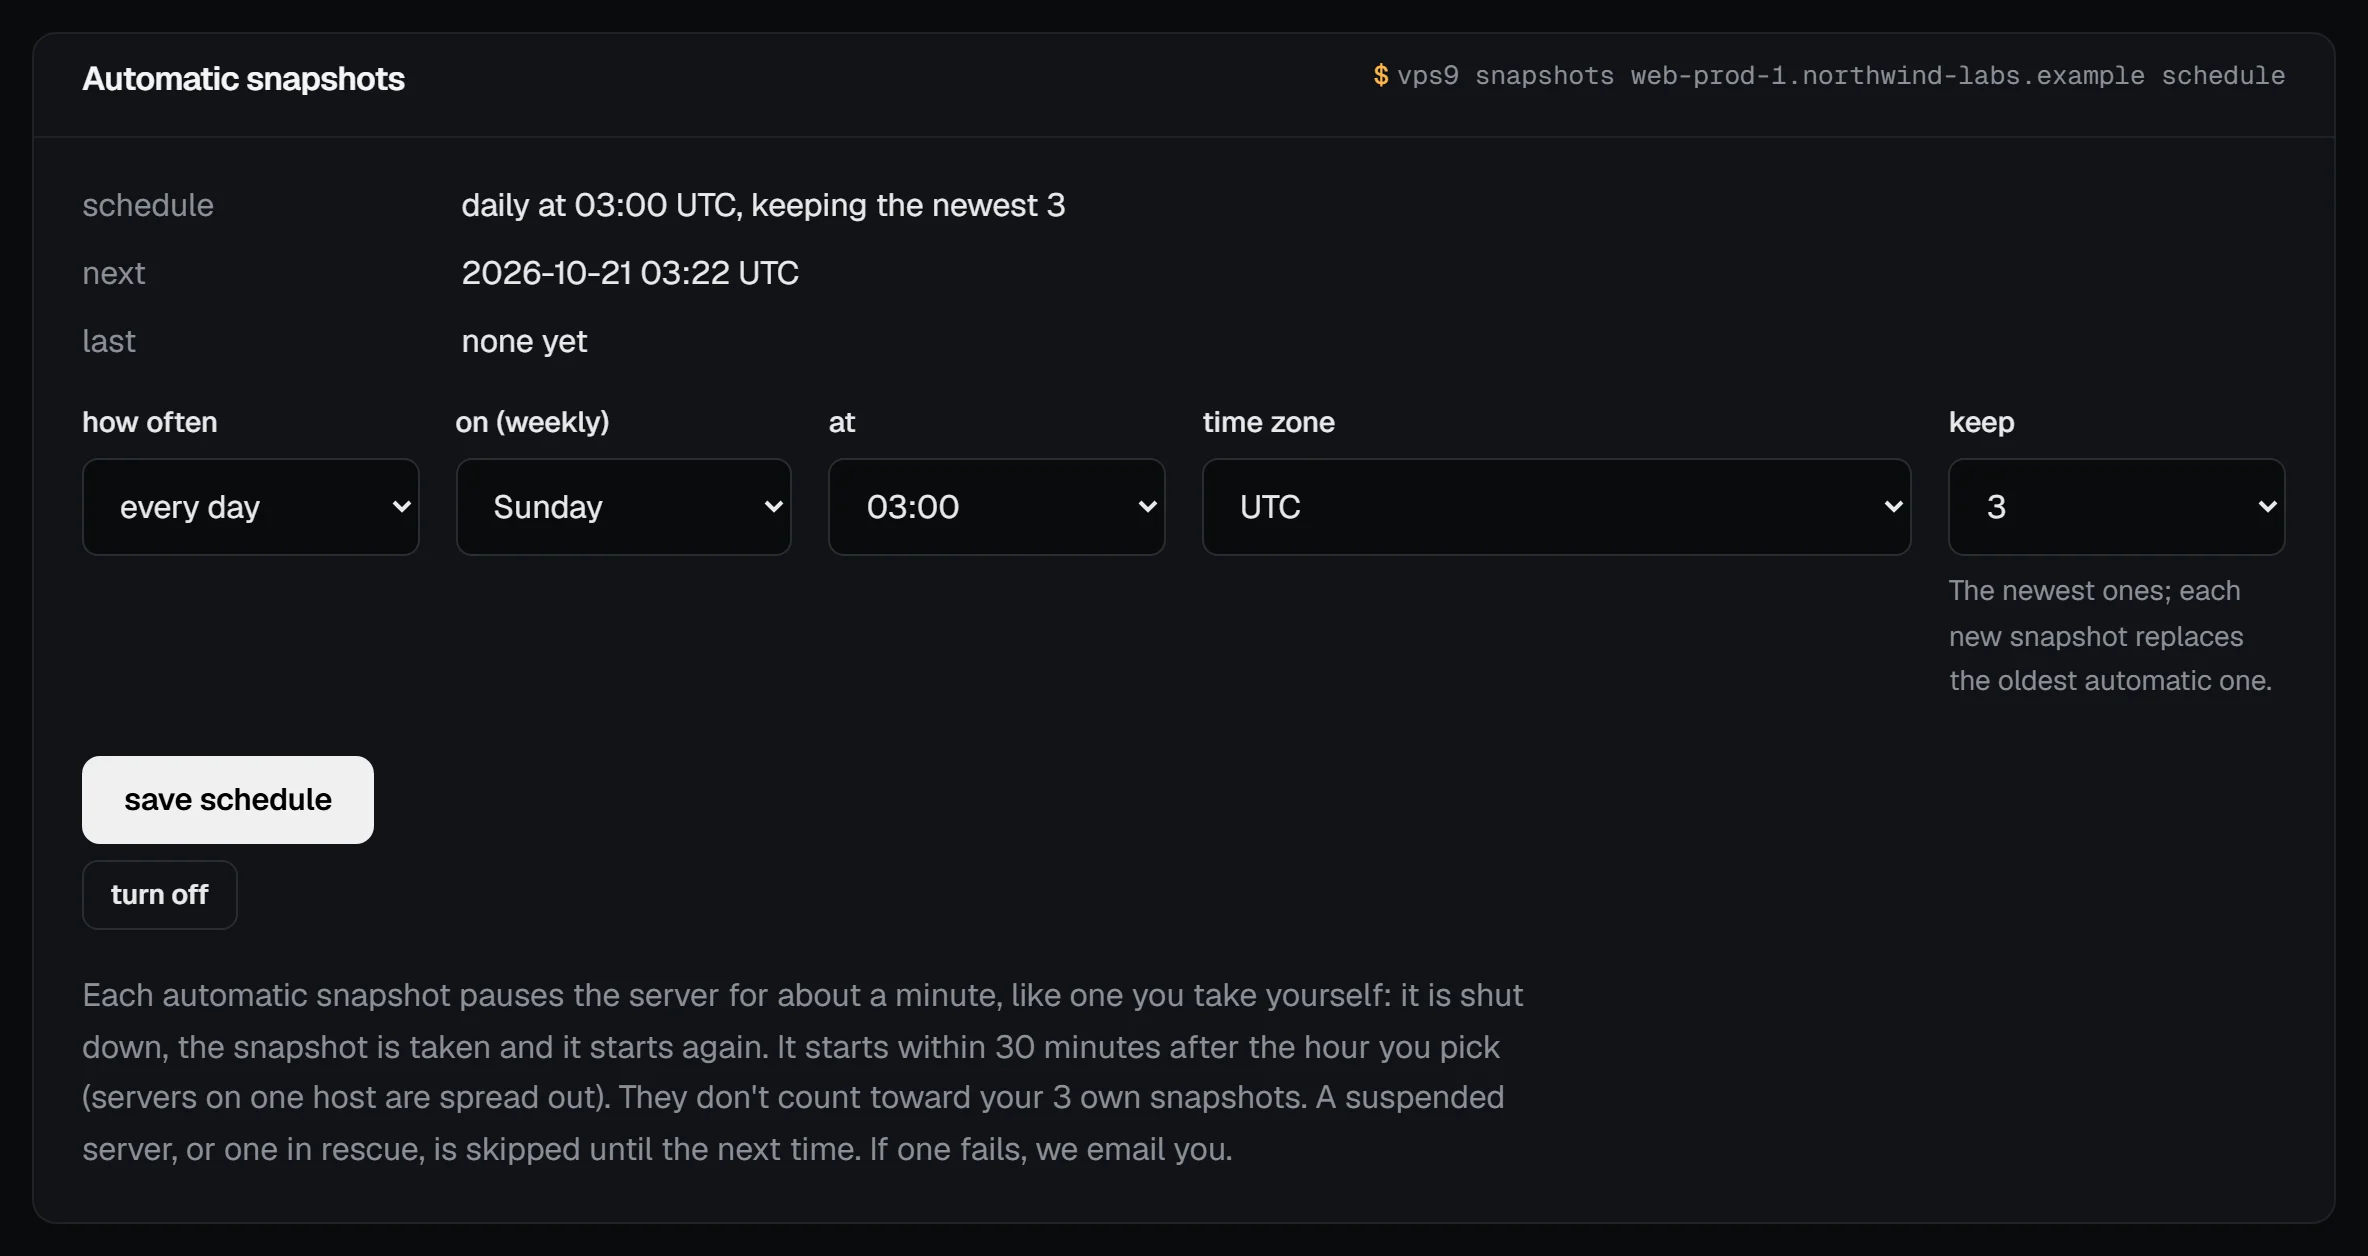Click the '2026-10-21 03:22 UTC' next snapshot value
This screenshot has height=1256, width=2368.
(630, 273)
